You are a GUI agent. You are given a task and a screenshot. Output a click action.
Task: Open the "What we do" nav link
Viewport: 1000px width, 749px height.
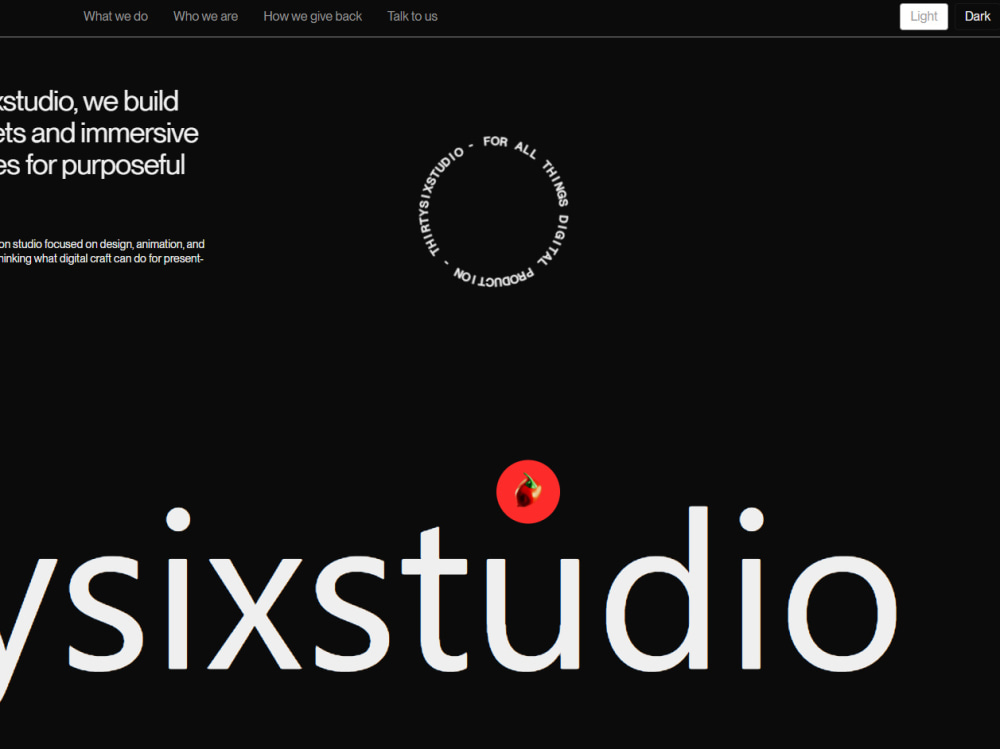[115, 17]
